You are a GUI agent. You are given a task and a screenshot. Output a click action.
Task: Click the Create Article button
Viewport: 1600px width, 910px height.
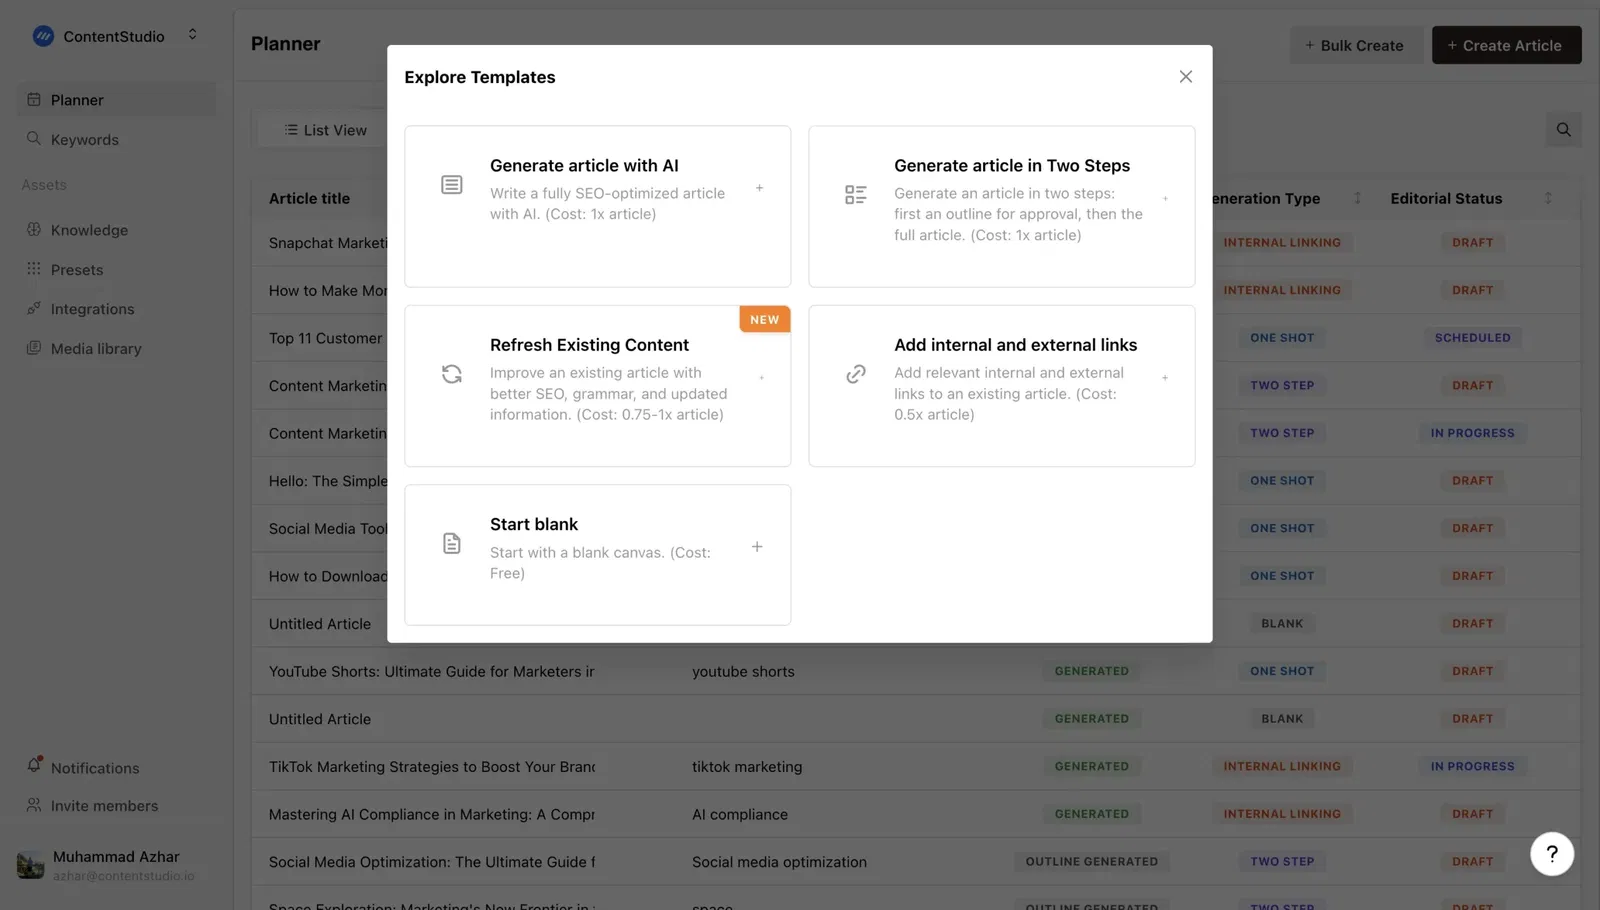pyautogui.click(x=1506, y=45)
